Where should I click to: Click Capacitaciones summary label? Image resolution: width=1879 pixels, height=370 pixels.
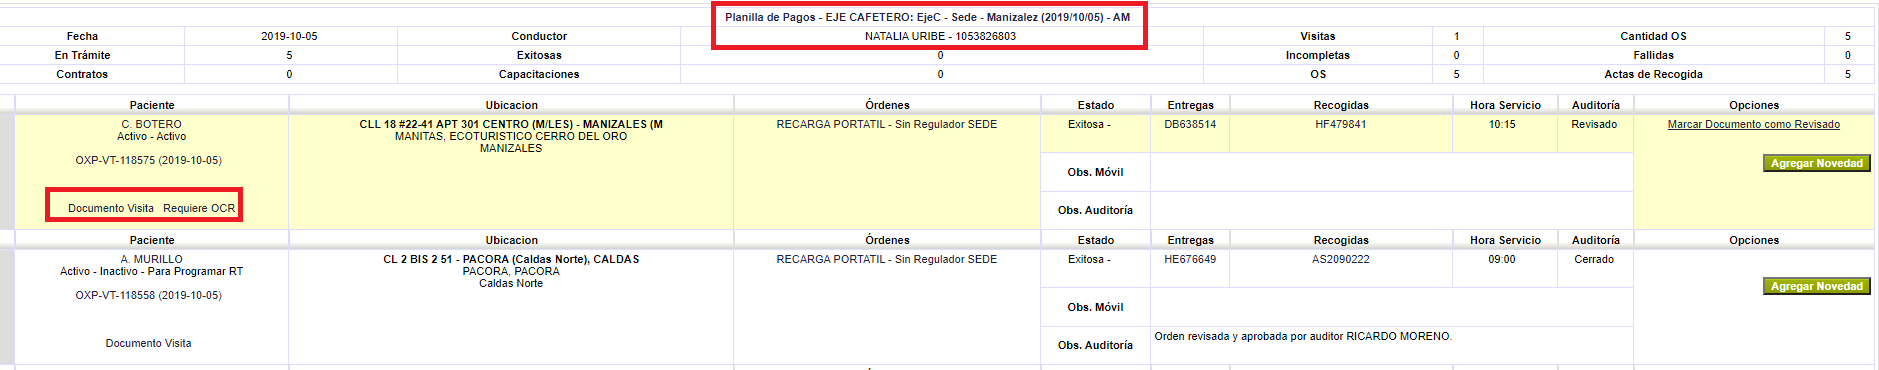click(539, 74)
